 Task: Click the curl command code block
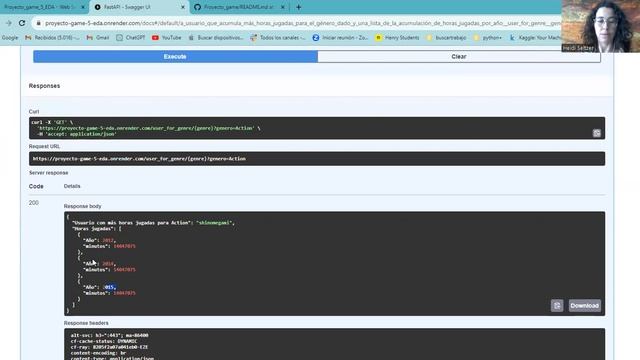tap(317, 128)
